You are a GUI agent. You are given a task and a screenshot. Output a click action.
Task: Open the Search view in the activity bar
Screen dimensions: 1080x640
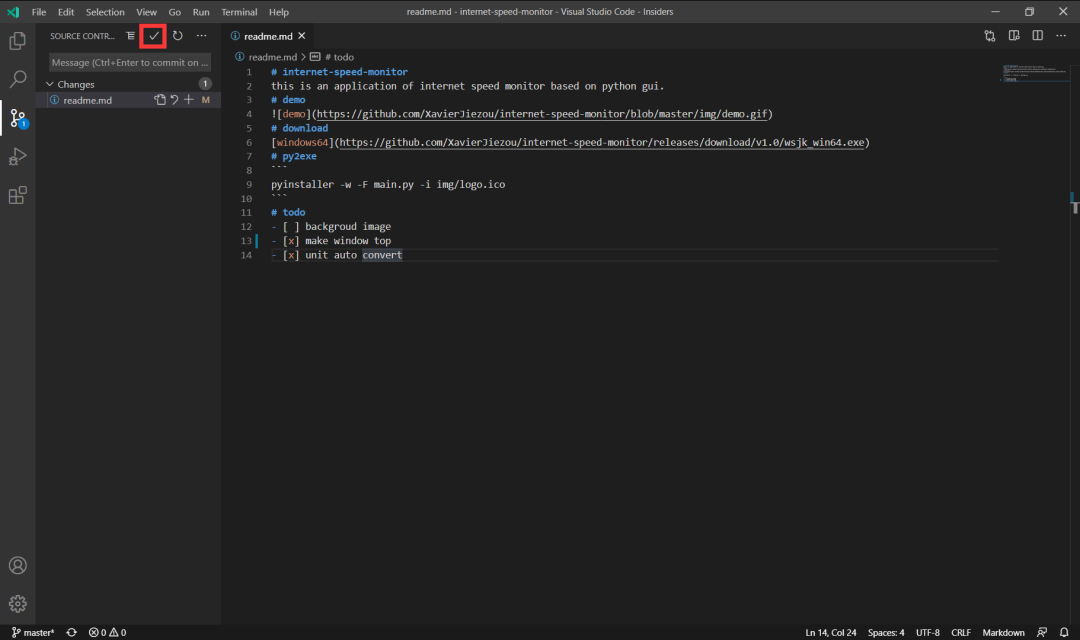click(18, 79)
